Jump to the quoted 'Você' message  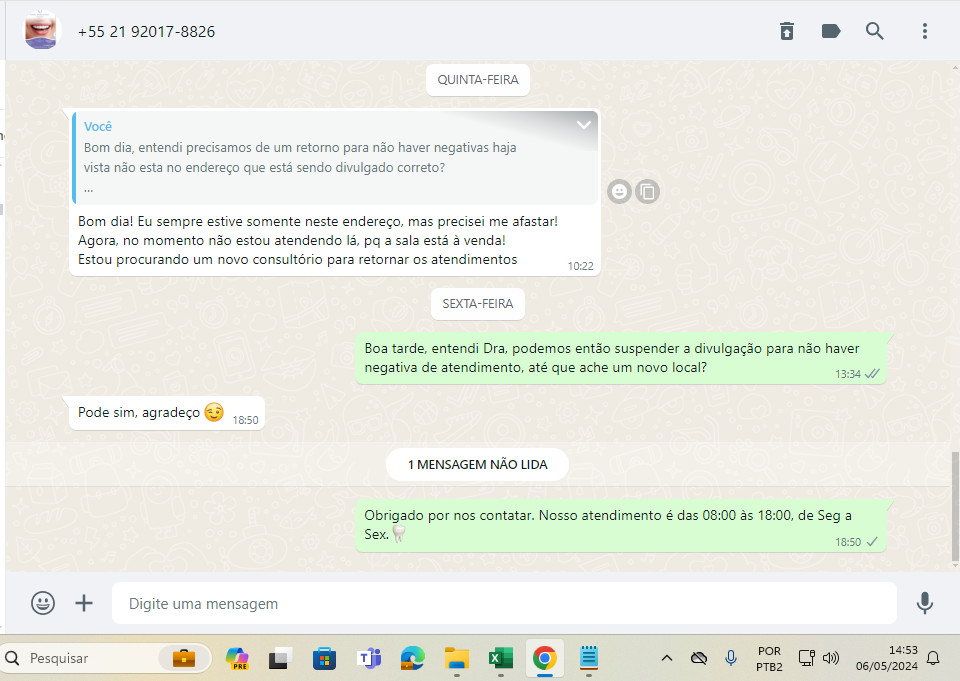(x=335, y=158)
